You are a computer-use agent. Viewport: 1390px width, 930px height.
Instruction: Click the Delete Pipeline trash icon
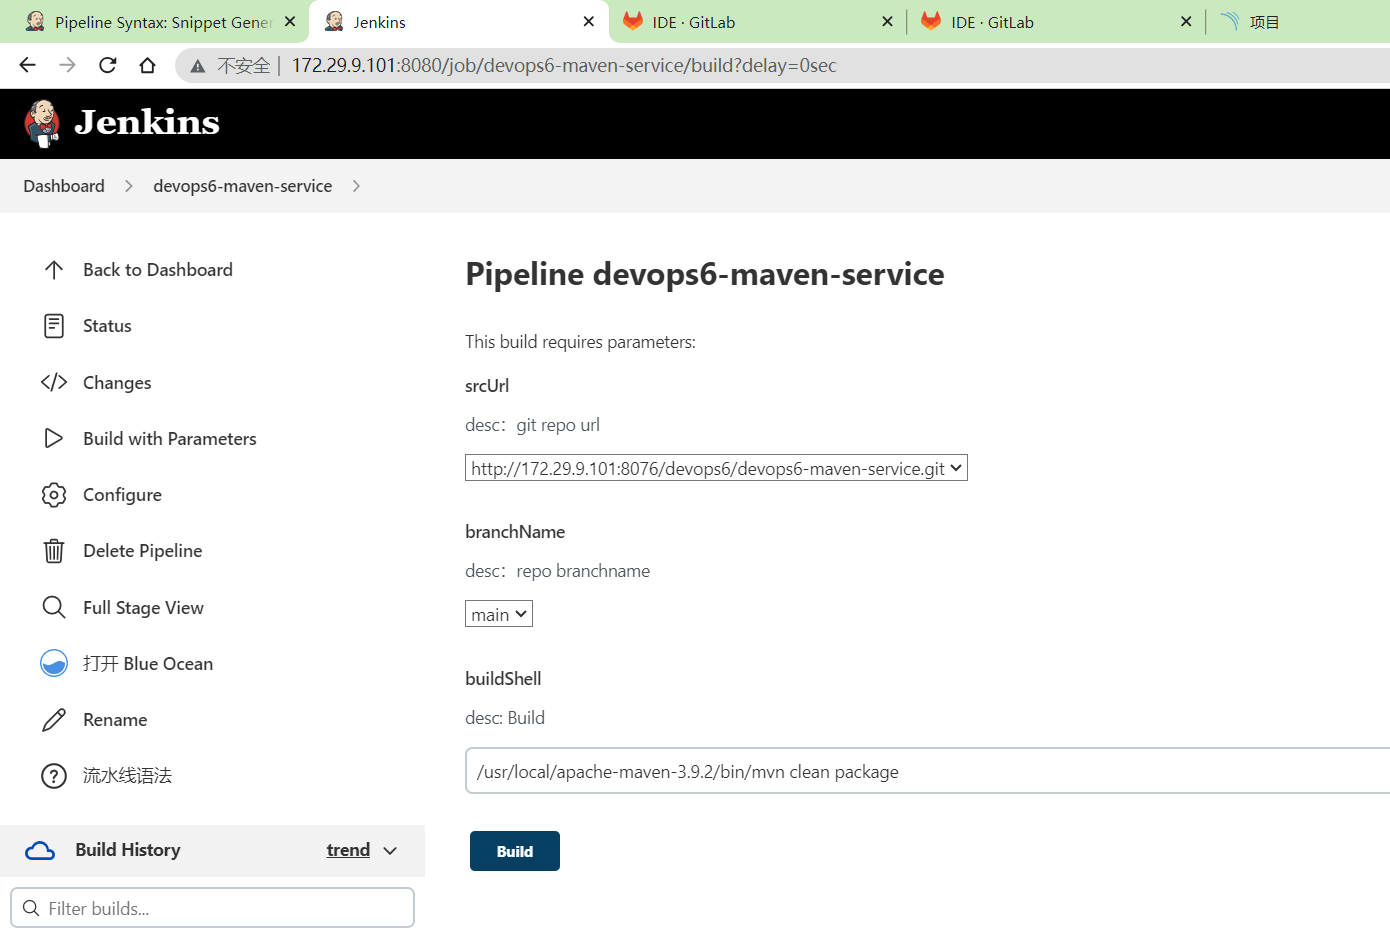point(54,551)
